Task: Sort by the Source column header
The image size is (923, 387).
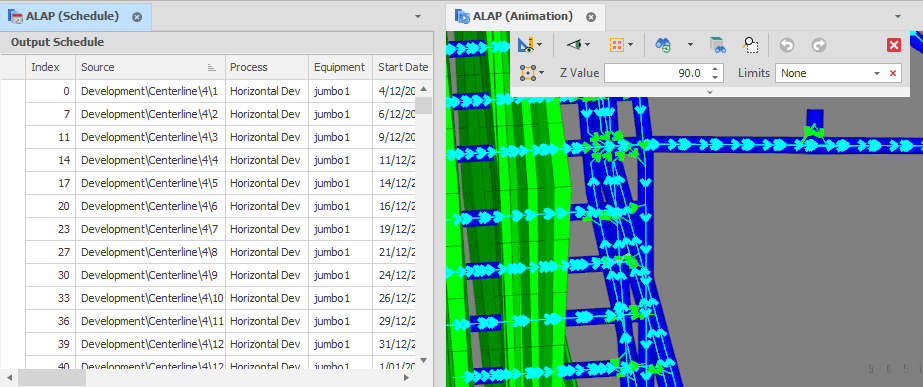Action: (x=150, y=67)
